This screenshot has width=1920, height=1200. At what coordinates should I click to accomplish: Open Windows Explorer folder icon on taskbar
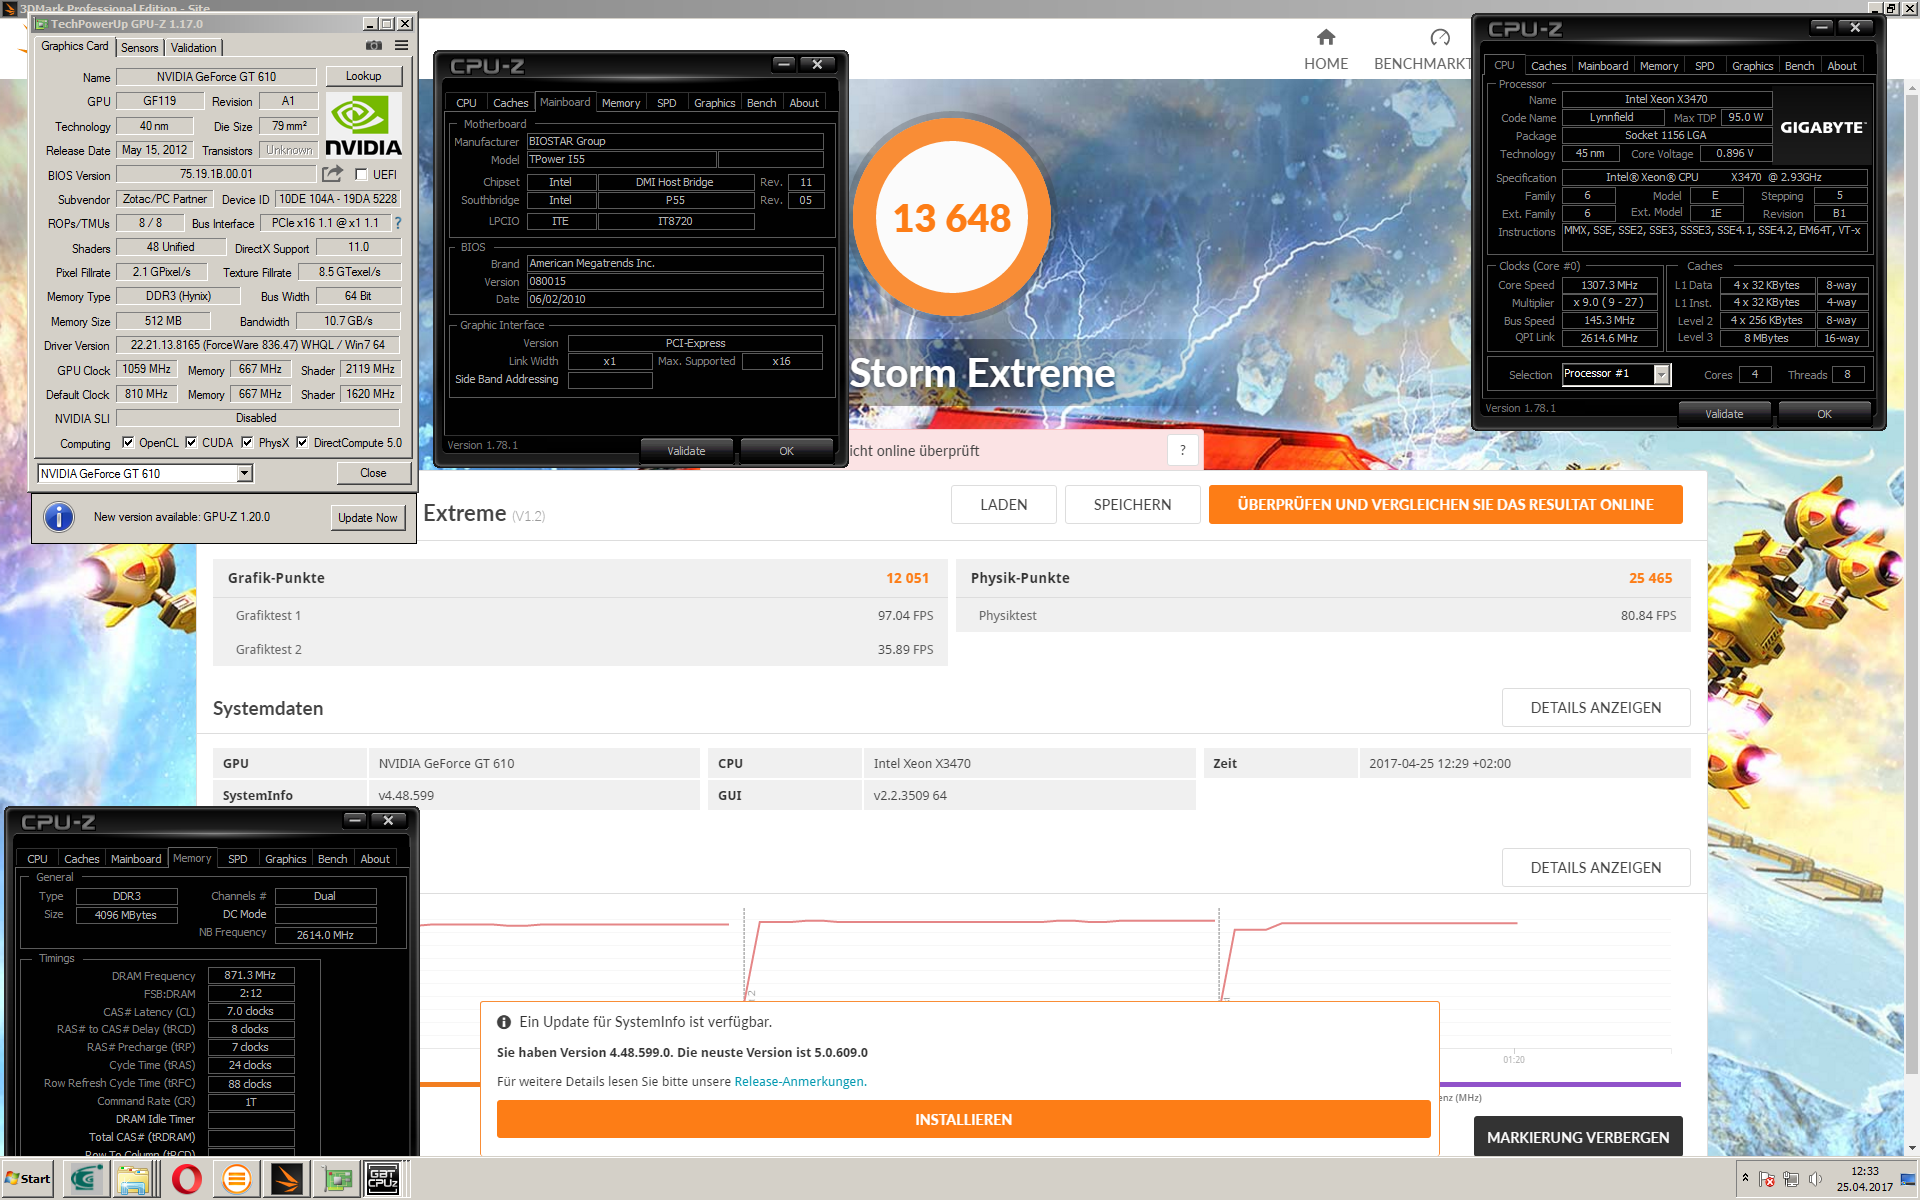coord(134,1179)
